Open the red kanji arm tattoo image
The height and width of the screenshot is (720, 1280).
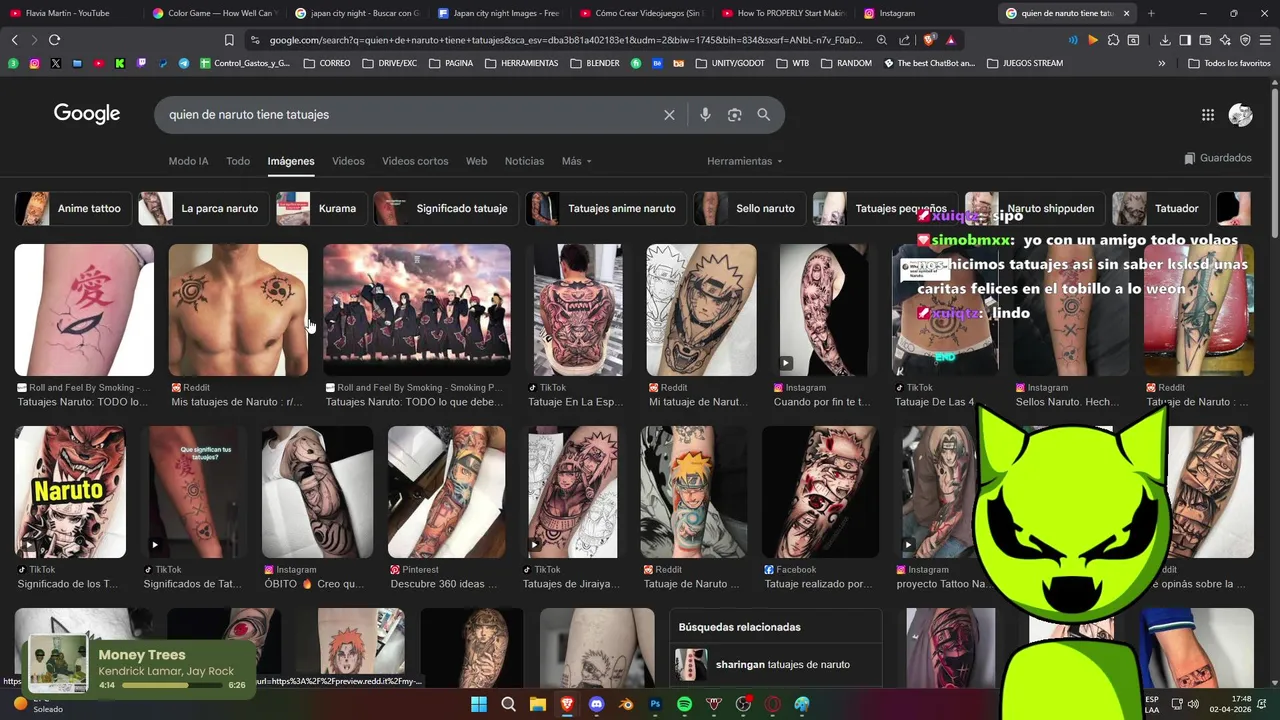coord(84,310)
